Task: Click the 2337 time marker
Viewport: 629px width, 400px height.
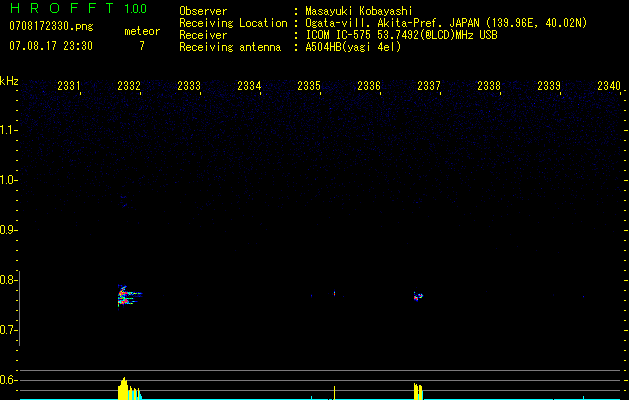Action: 429,85
